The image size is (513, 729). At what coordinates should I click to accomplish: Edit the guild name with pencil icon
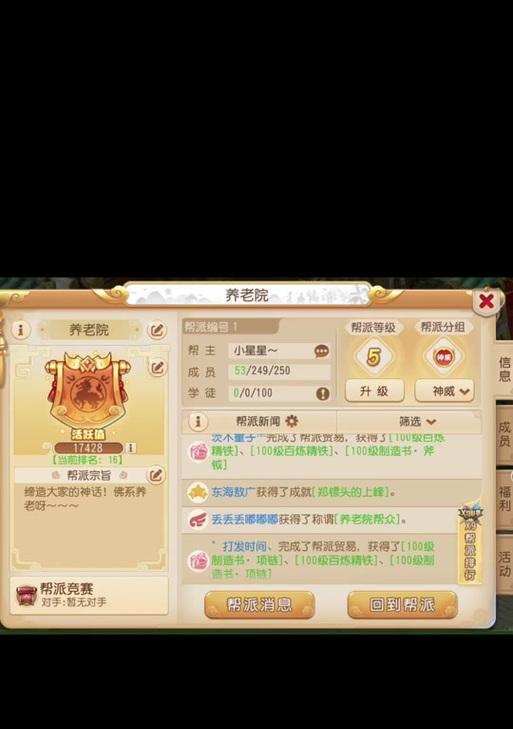tap(157, 331)
